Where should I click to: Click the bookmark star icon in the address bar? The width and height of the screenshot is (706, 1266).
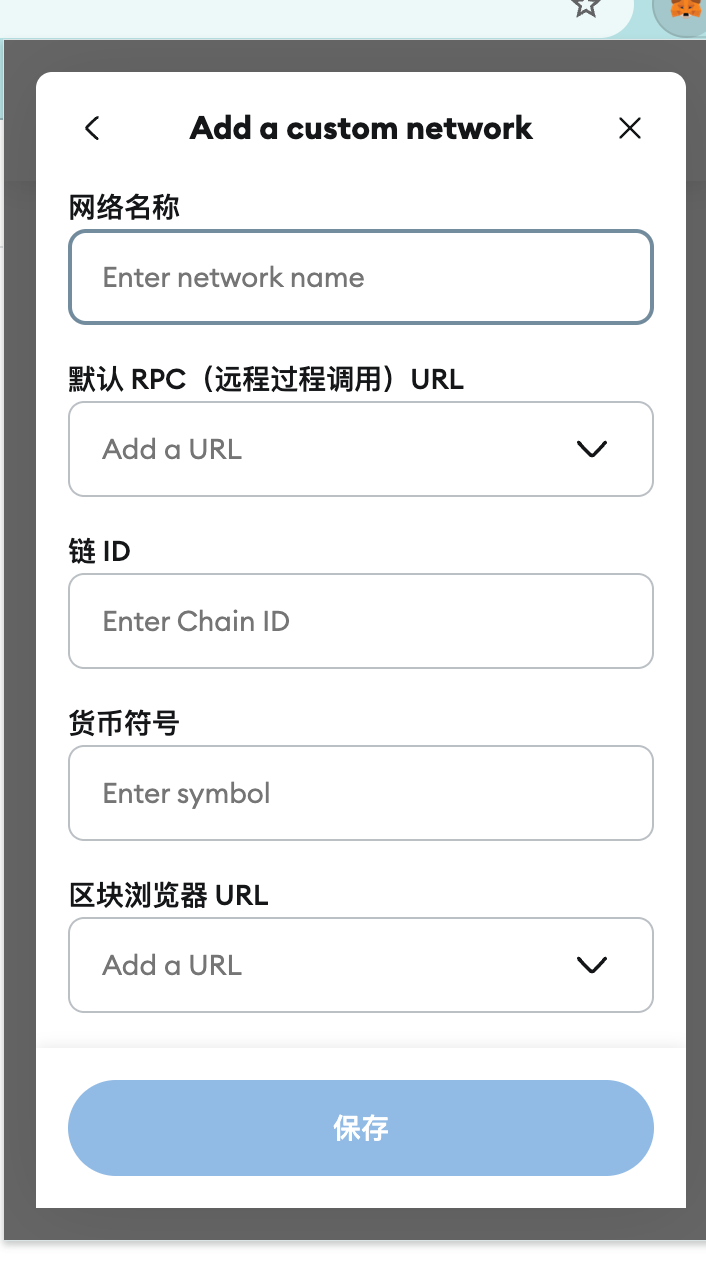click(586, 8)
